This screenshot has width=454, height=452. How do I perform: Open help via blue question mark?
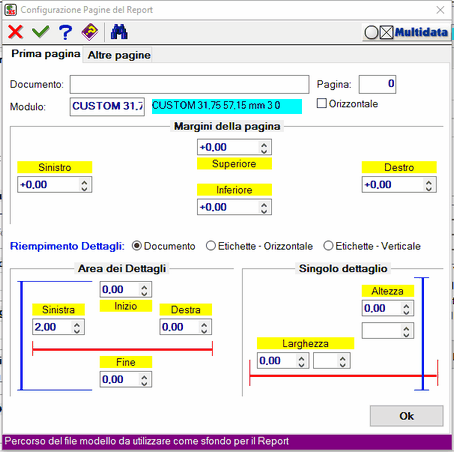coord(65,32)
